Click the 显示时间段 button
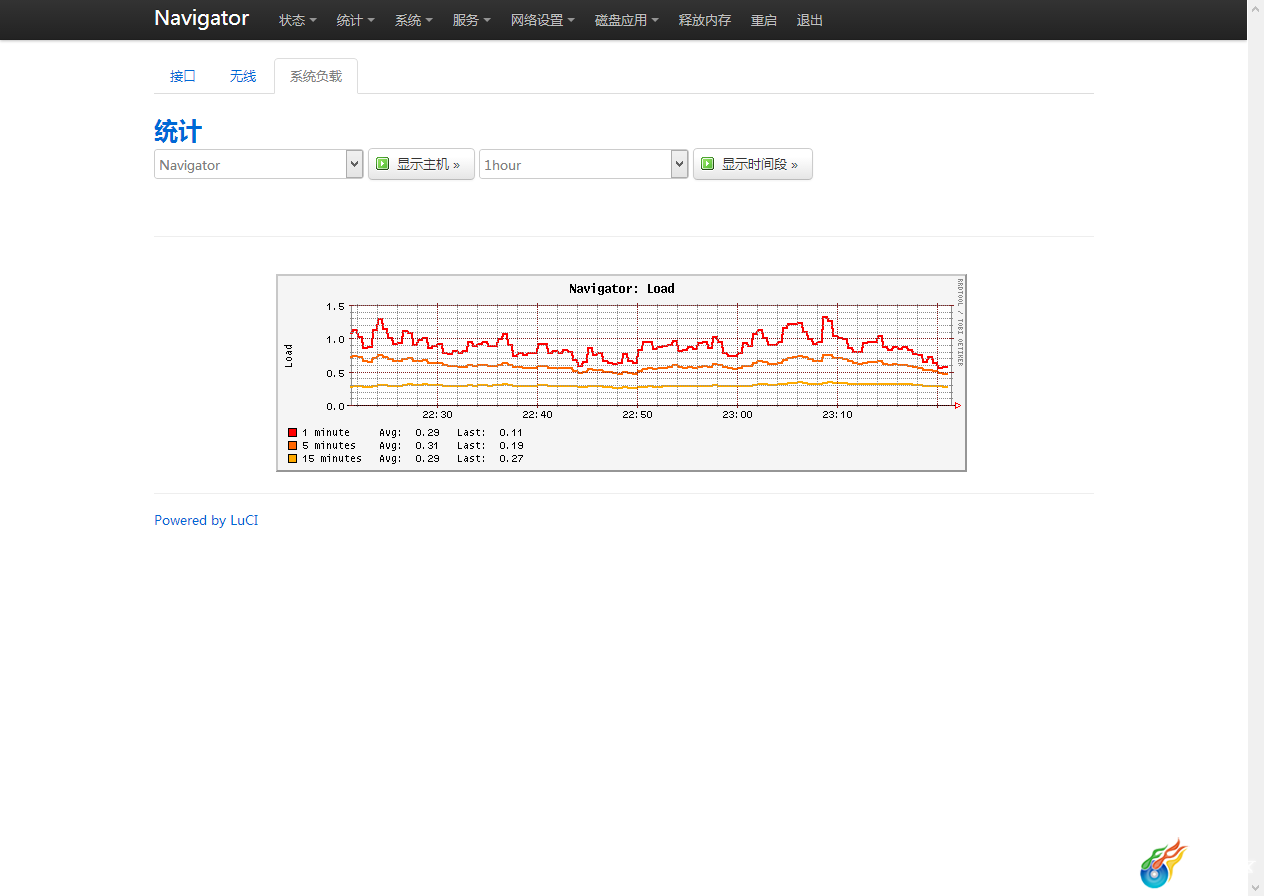Image resolution: width=1264 pixels, height=896 pixels. [753, 165]
